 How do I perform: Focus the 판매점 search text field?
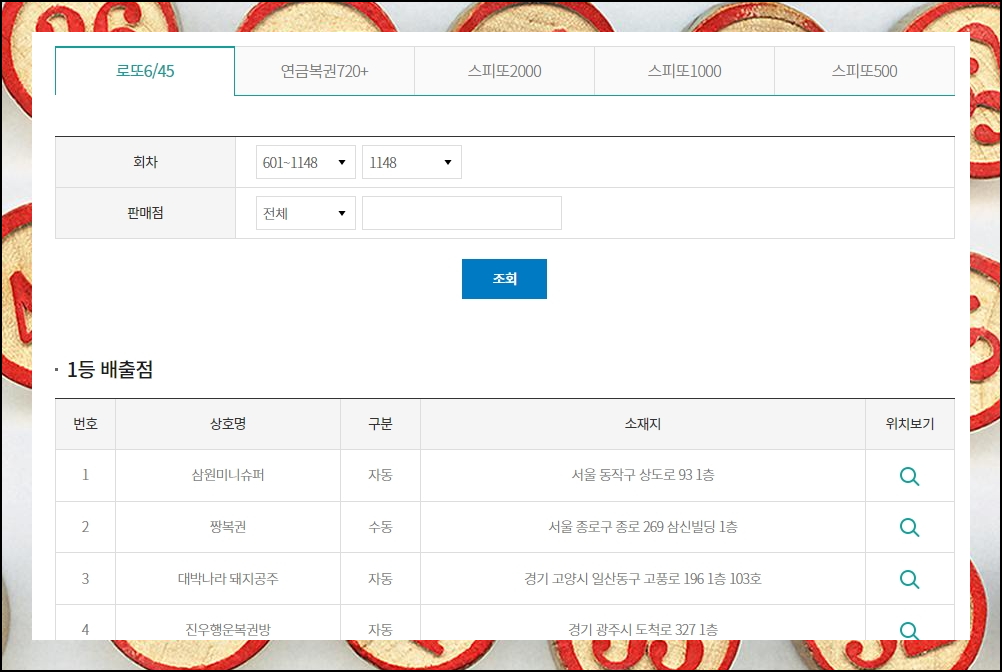coord(461,213)
